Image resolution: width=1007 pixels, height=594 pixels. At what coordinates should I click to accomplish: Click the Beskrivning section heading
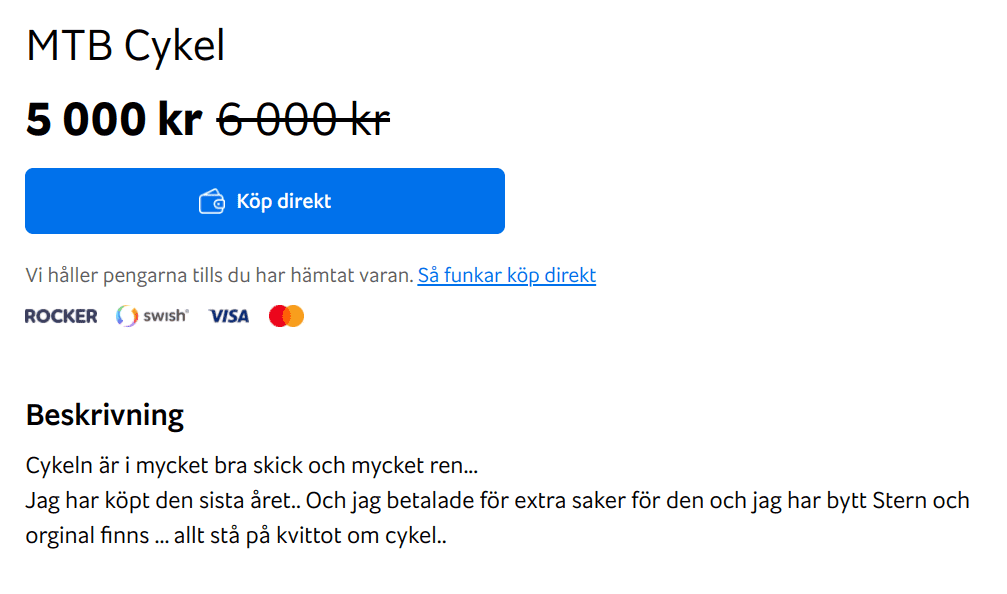click(x=104, y=413)
